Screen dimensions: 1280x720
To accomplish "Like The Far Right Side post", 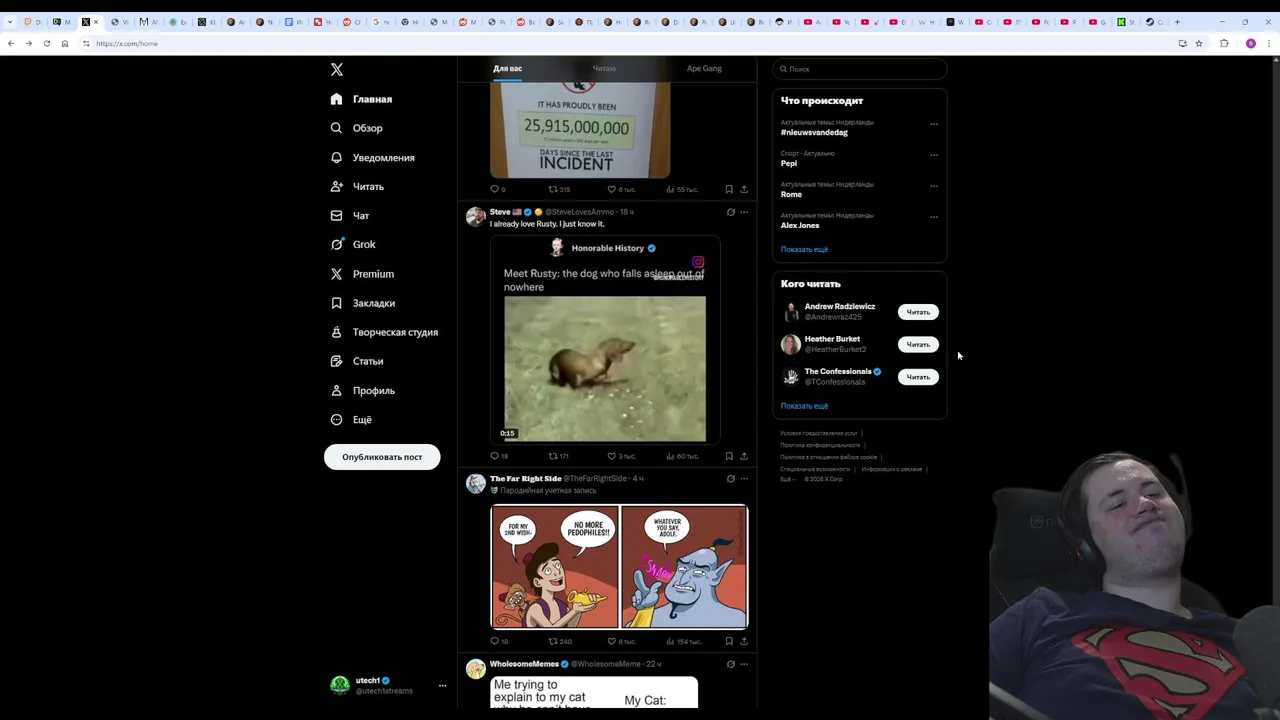I will [x=620, y=641].
